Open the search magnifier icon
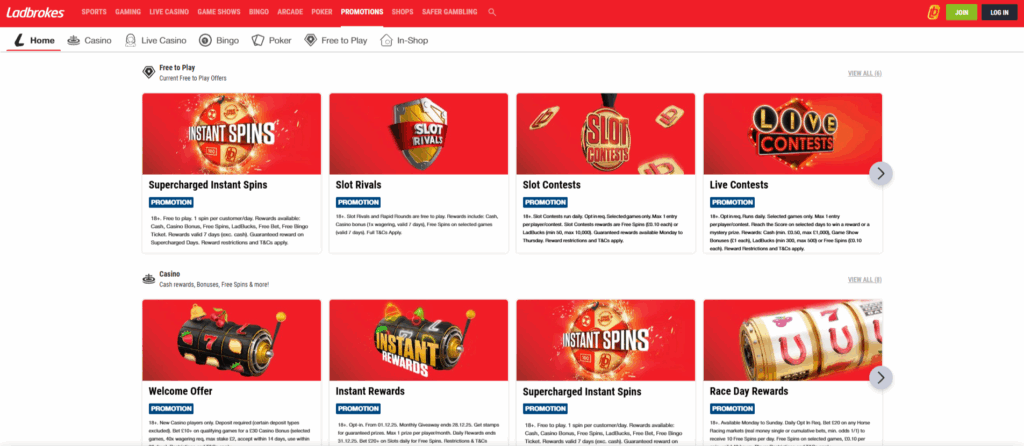The height and width of the screenshot is (446, 1024). 492,12
